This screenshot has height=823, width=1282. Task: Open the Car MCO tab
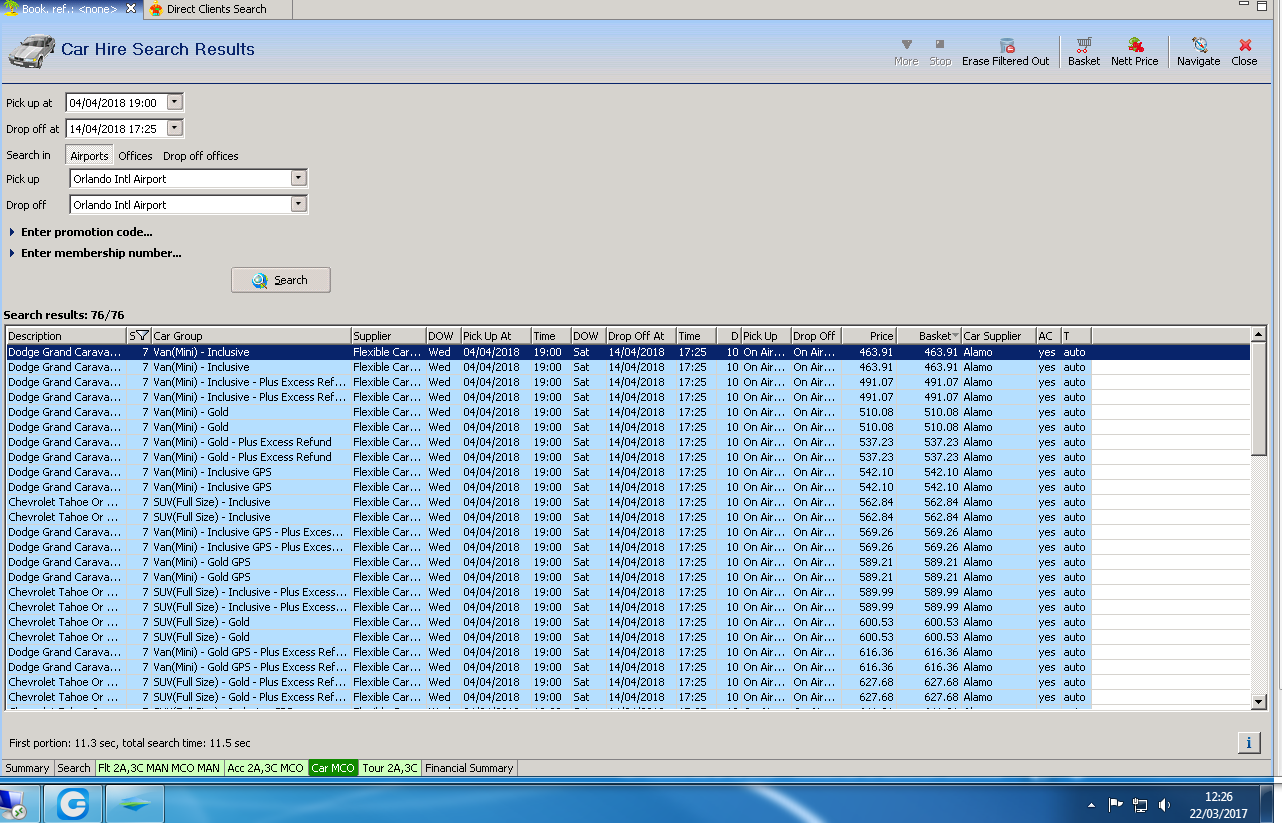pos(333,768)
